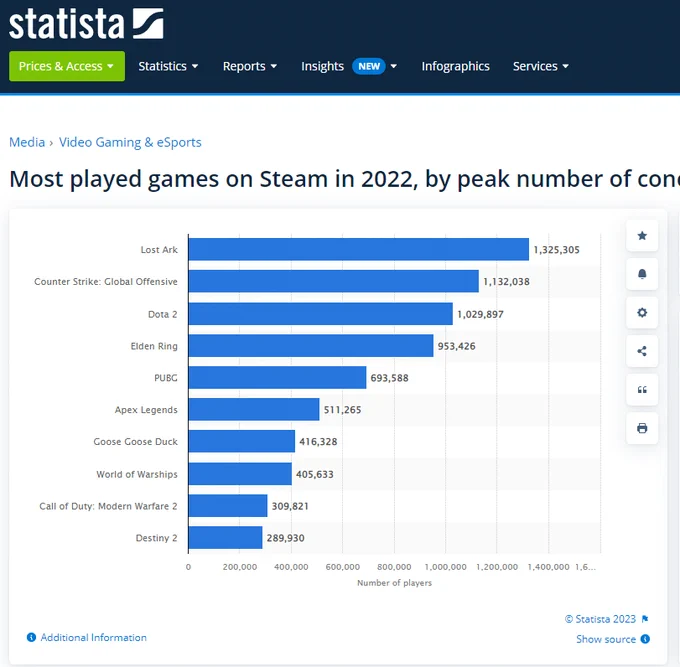Click the Elden Ring bar
This screenshot has width=680, height=667.
[x=311, y=346]
